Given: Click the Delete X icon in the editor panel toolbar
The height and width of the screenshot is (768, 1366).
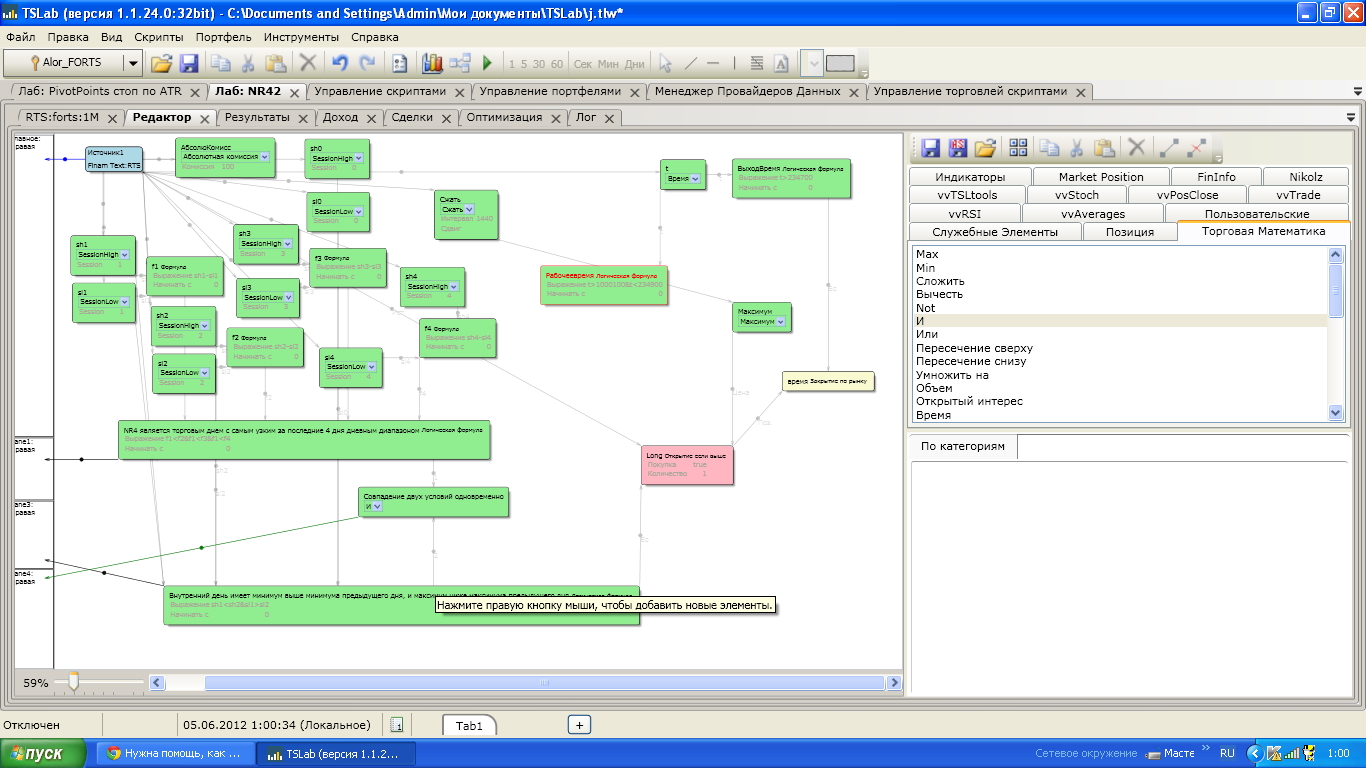Looking at the screenshot, I should click(x=1136, y=148).
